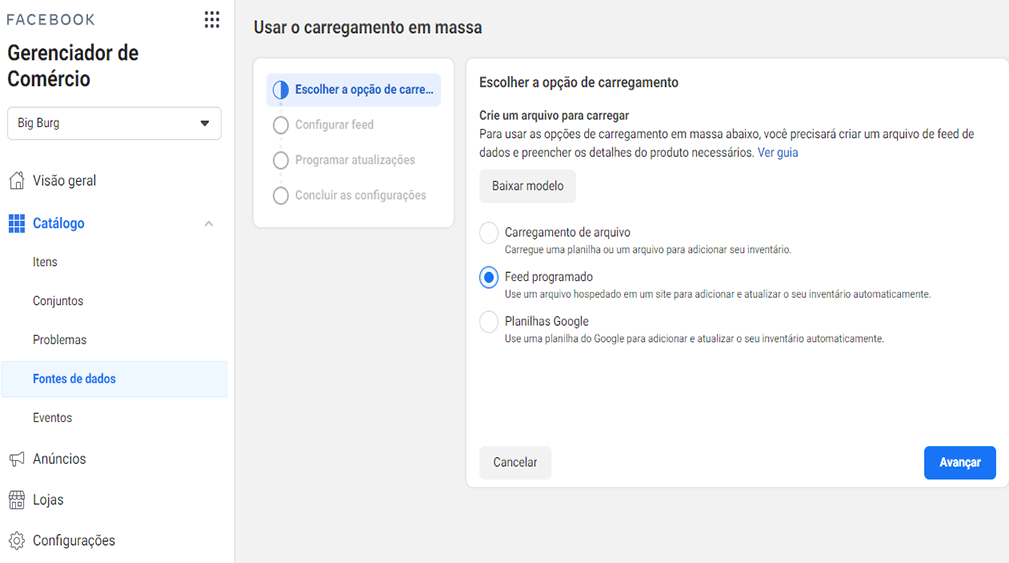Choose the Planilhas Google radio button

(x=488, y=322)
